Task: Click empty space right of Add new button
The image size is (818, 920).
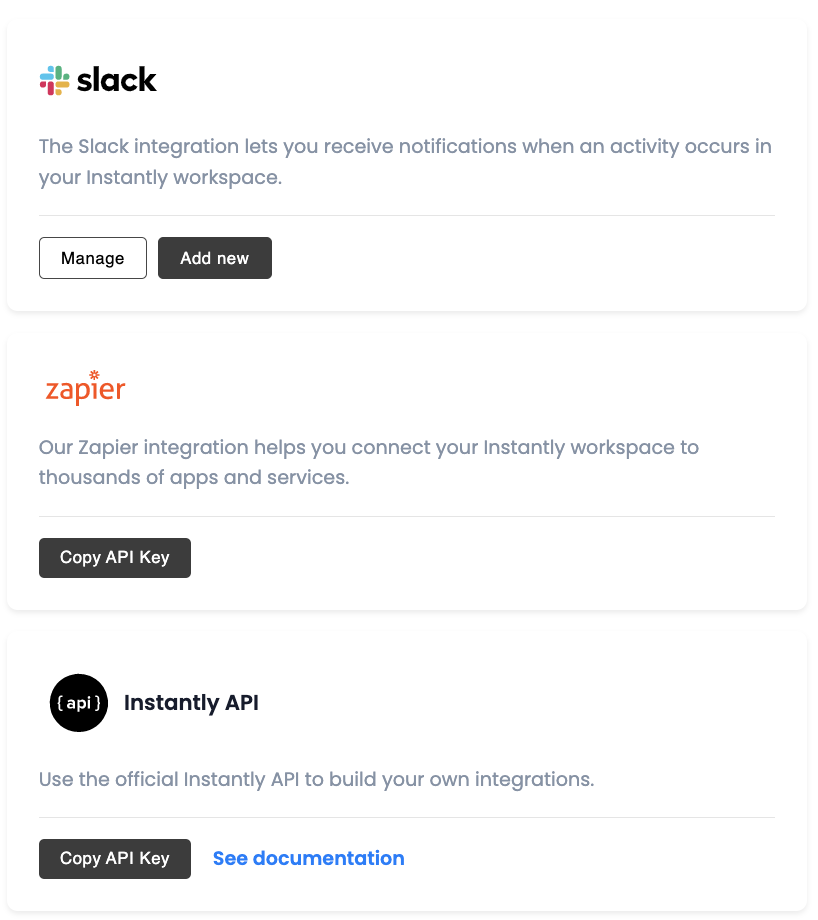Action: click(x=522, y=258)
